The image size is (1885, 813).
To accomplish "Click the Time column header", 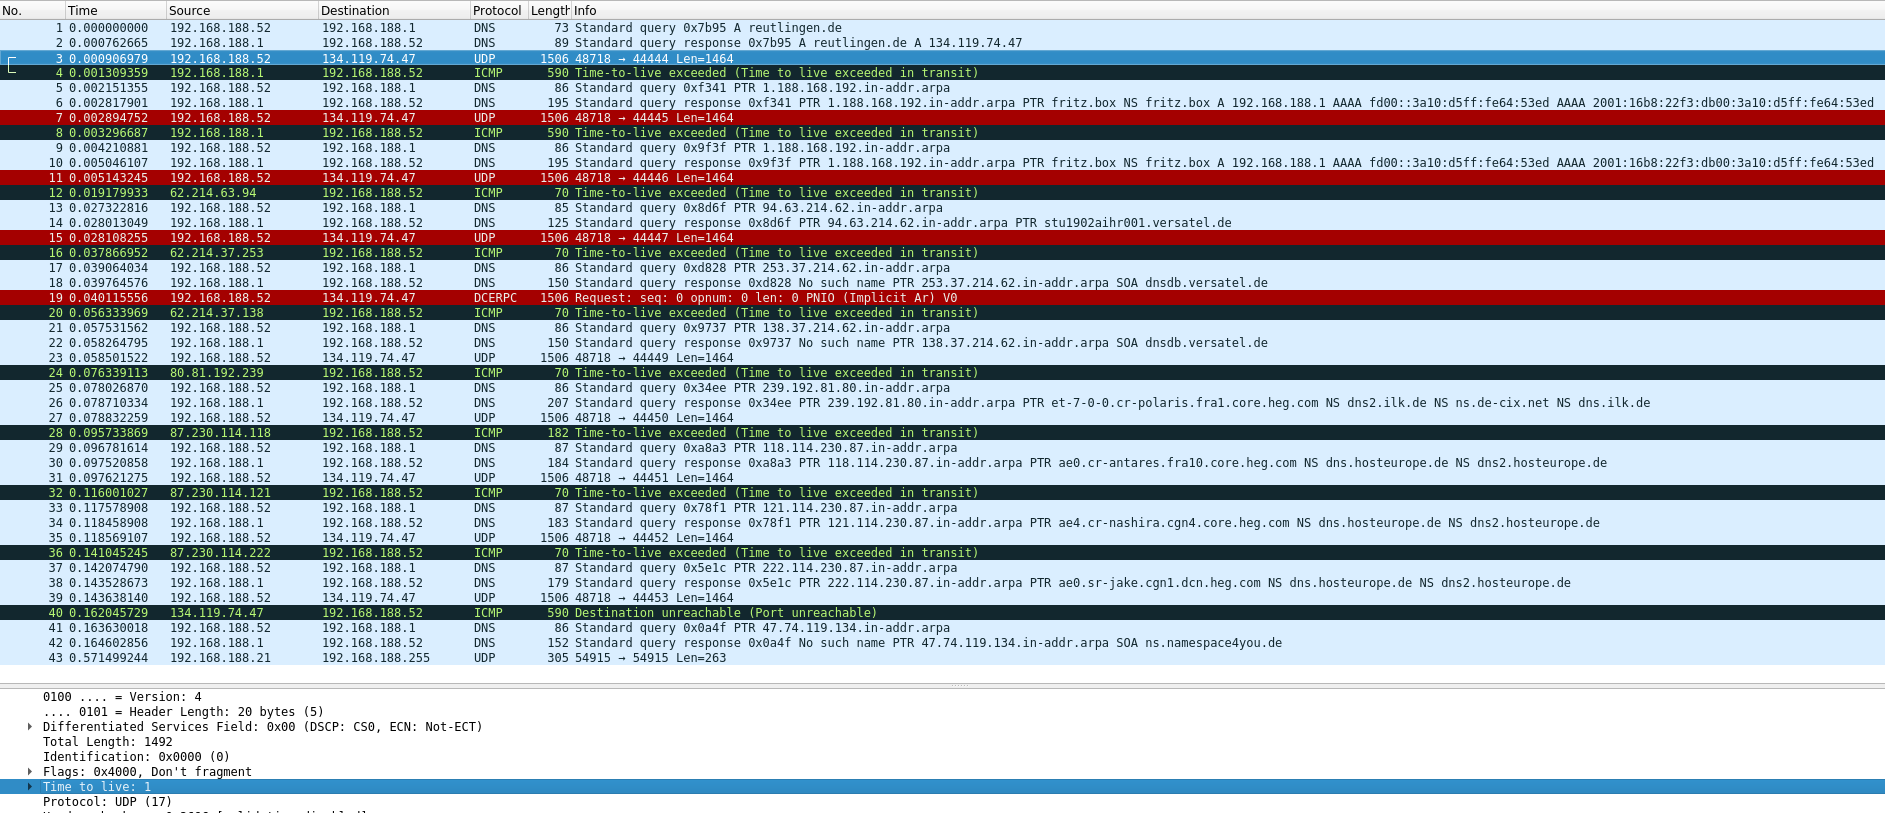I will [115, 10].
